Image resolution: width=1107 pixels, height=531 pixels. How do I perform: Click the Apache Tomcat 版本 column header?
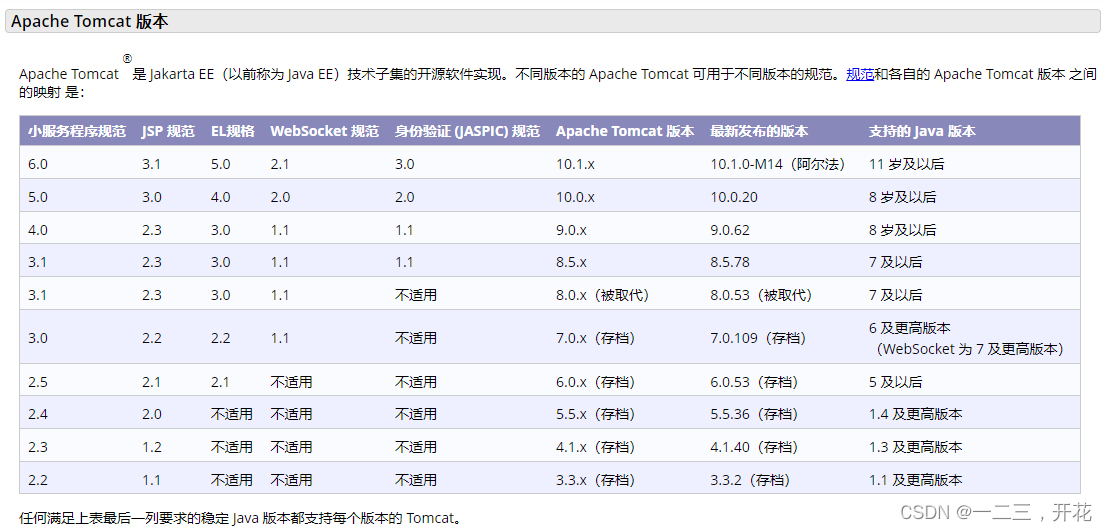click(x=625, y=131)
